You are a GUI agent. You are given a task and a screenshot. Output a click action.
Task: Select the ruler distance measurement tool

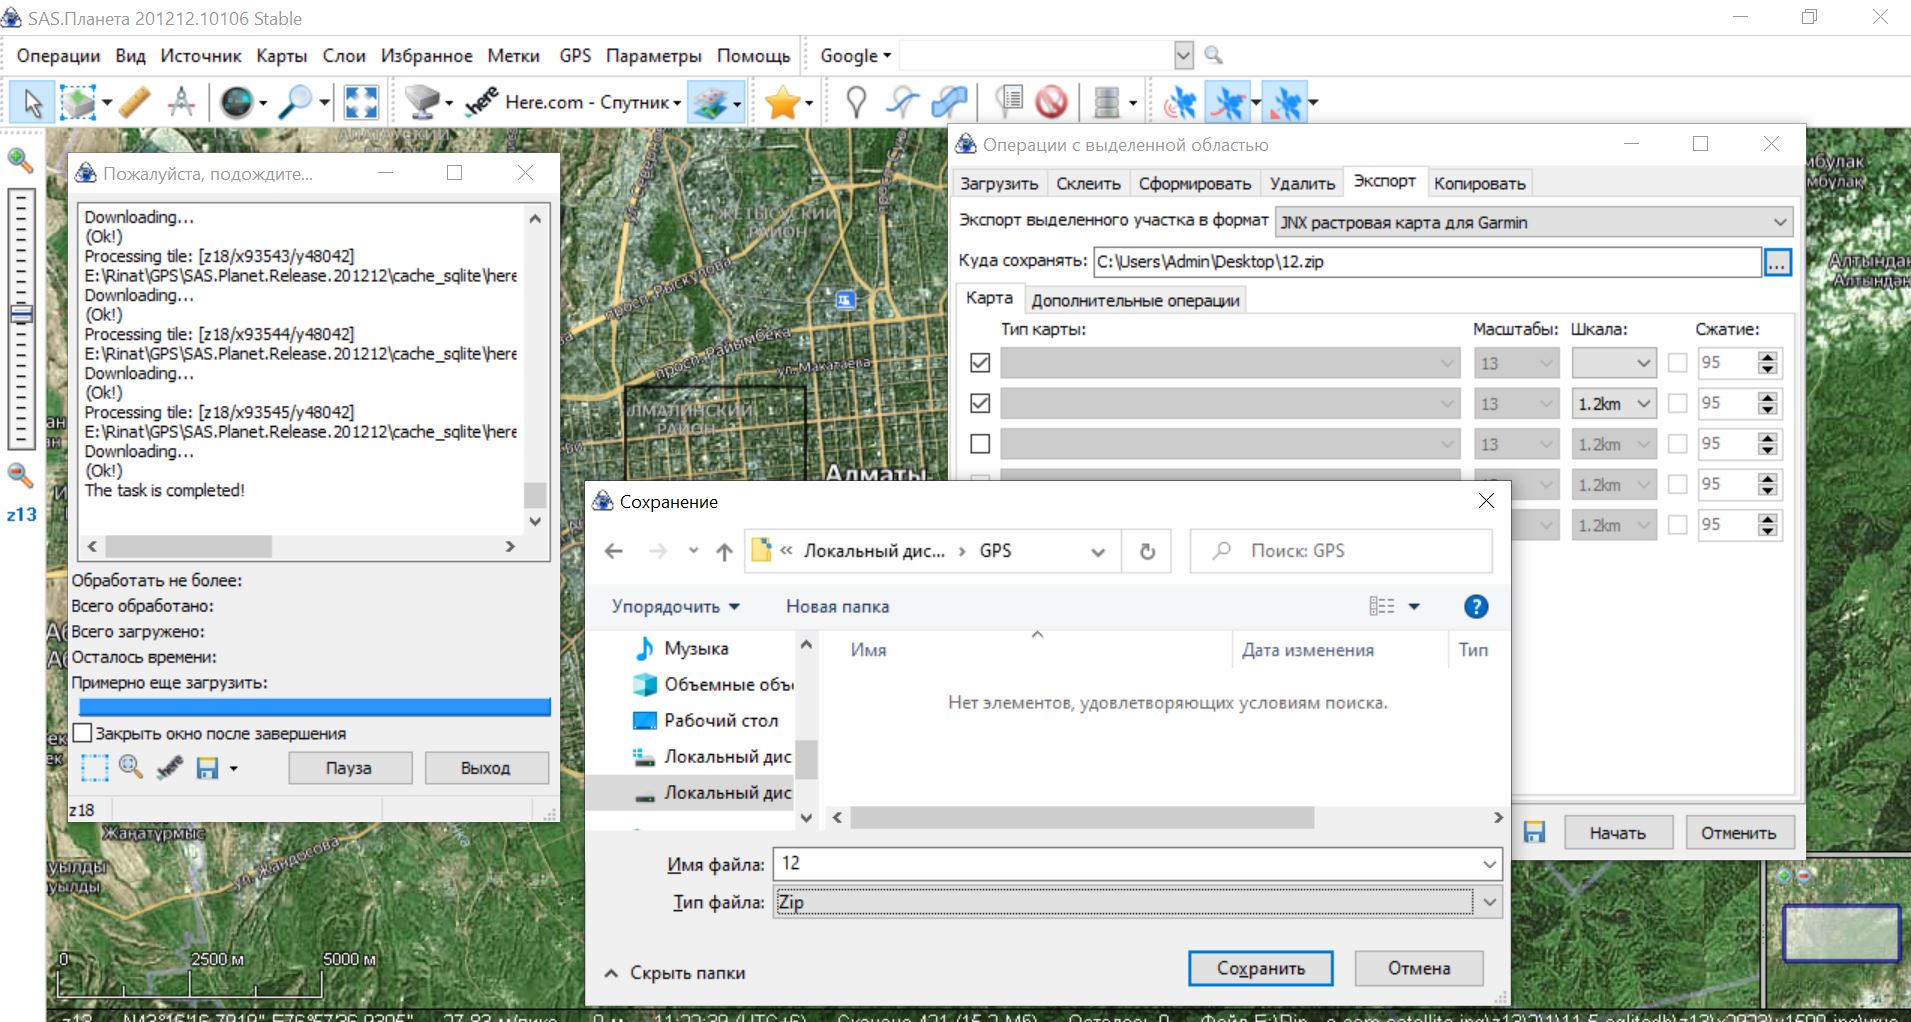tap(134, 102)
